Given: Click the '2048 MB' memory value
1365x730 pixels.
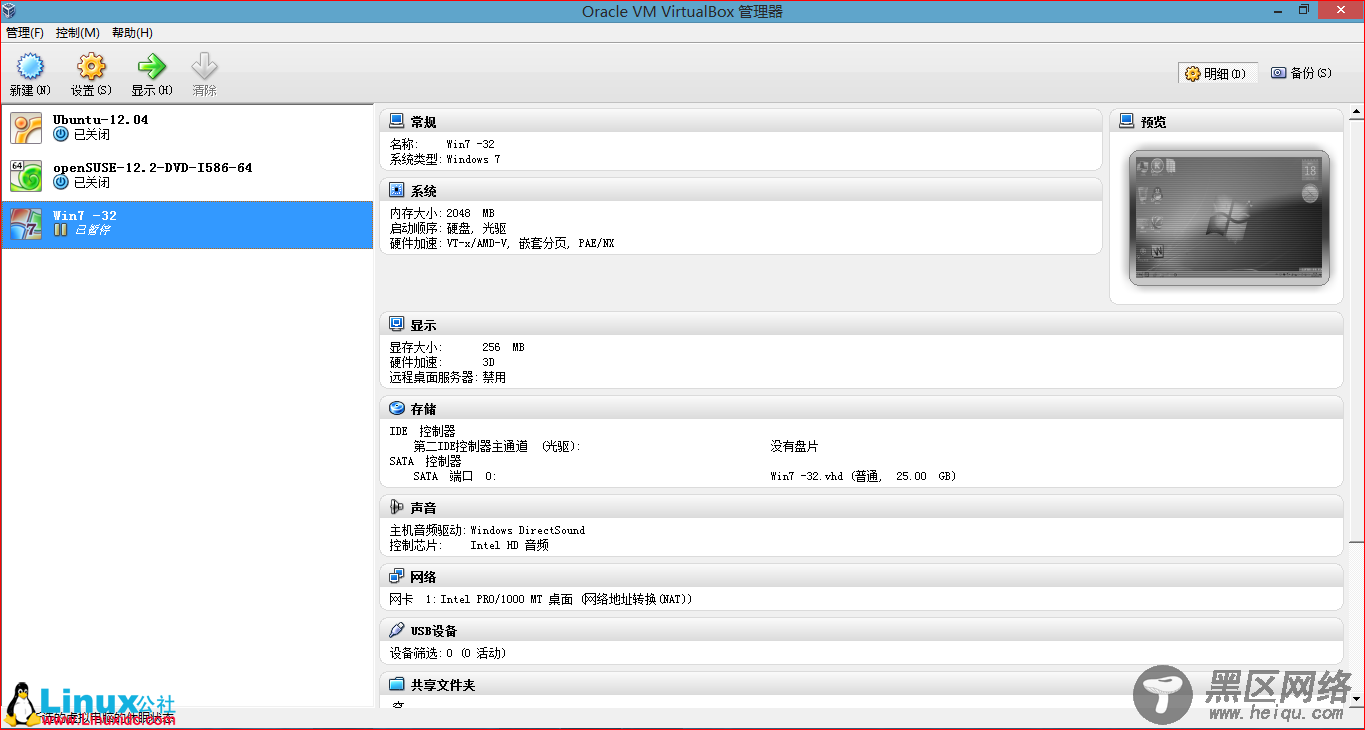Looking at the screenshot, I should coord(470,213).
